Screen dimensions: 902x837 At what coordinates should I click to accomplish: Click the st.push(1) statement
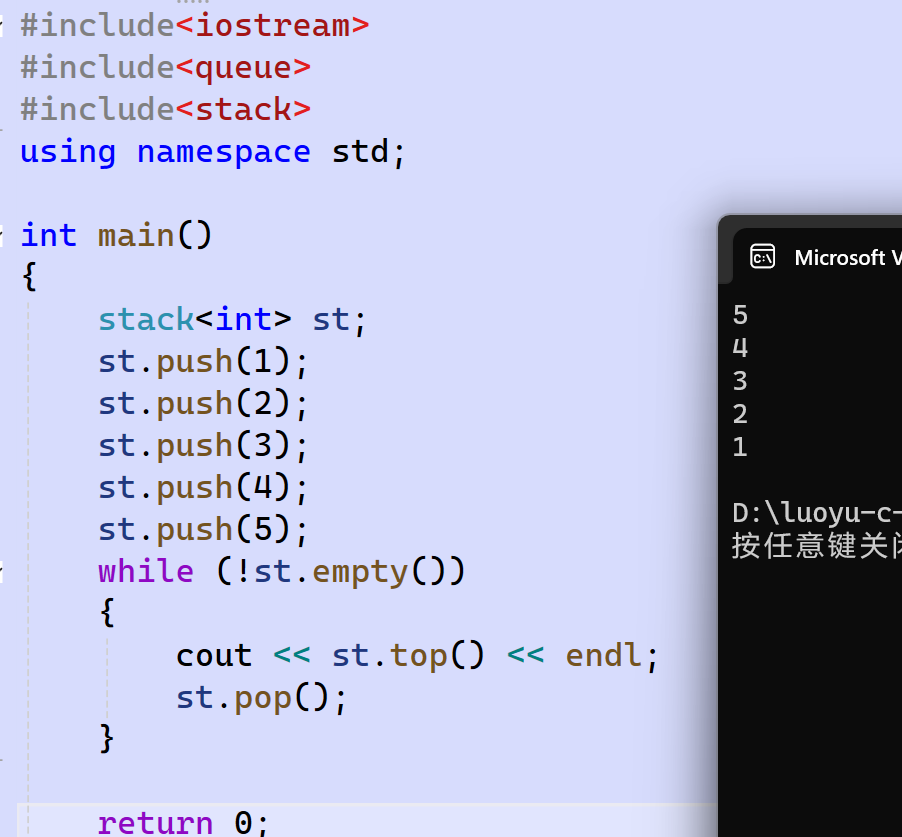pos(200,361)
